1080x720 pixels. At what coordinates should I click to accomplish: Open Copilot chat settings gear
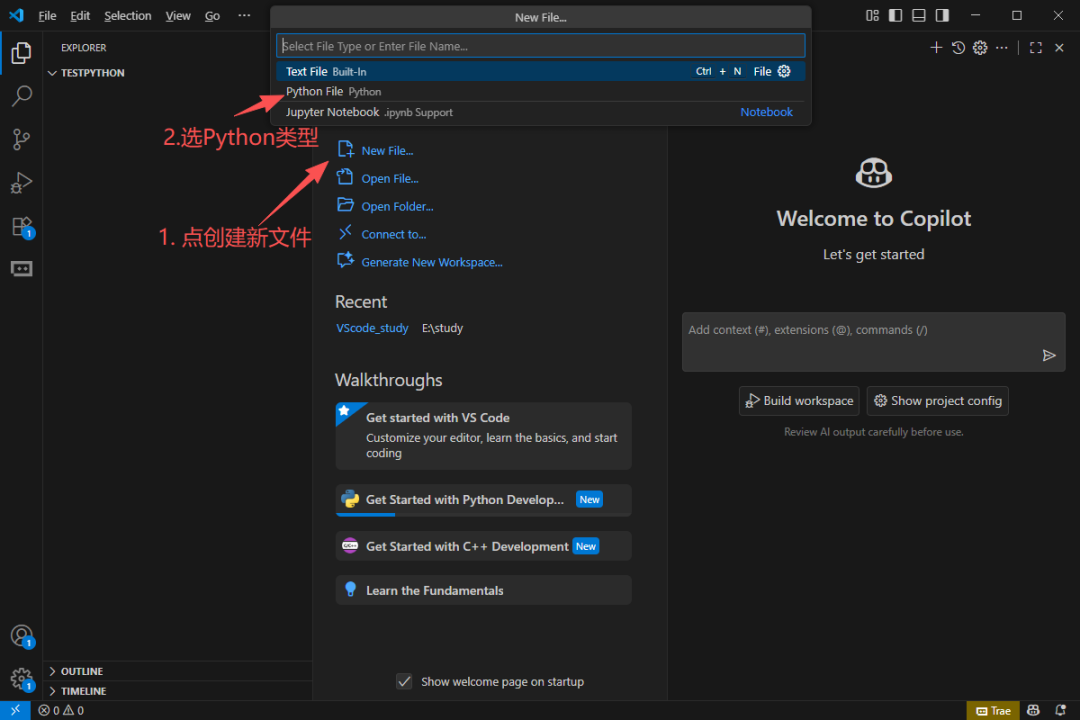[980, 48]
